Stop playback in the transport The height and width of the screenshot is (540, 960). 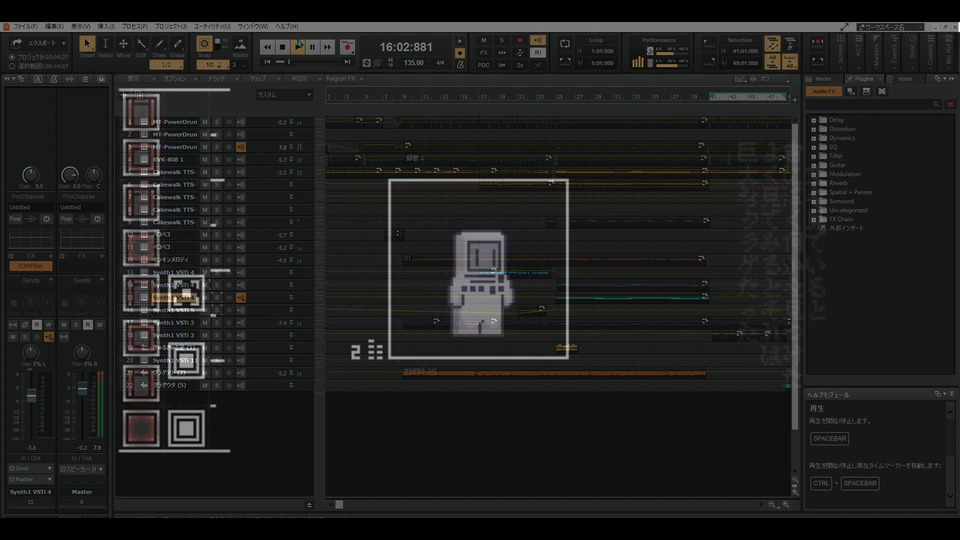[282, 47]
